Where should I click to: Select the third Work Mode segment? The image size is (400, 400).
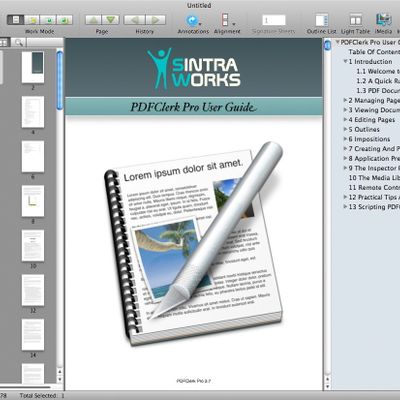pyautogui.click(x=48, y=20)
